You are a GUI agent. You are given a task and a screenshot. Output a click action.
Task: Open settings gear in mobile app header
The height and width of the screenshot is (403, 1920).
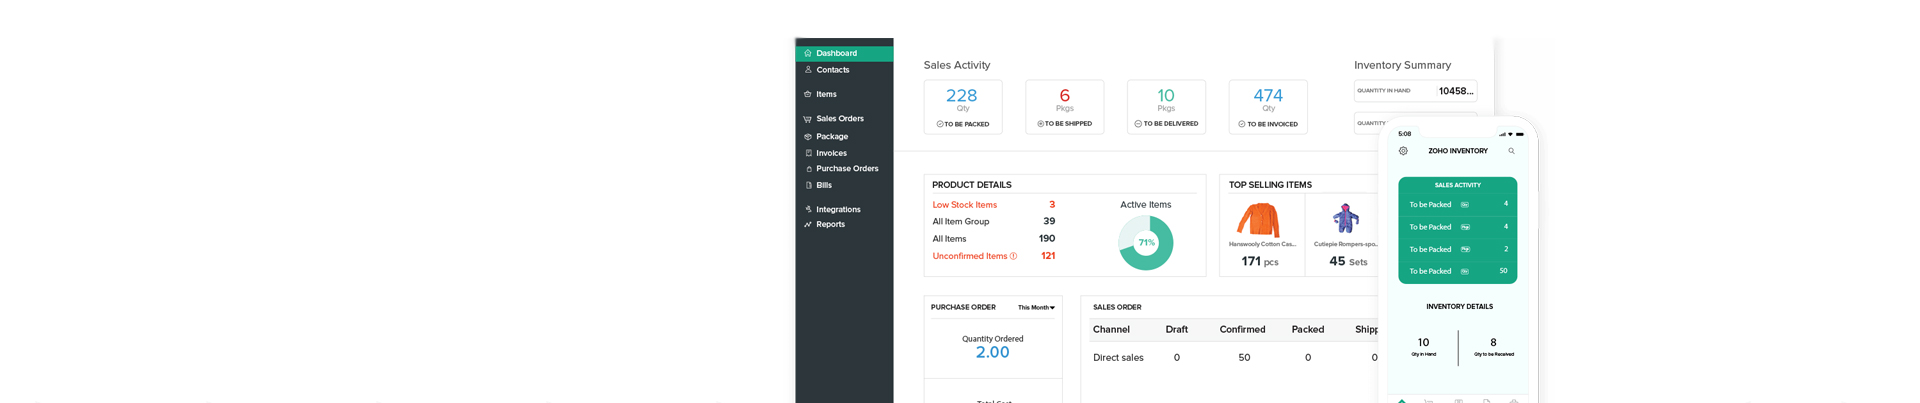[x=1403, y=151]
